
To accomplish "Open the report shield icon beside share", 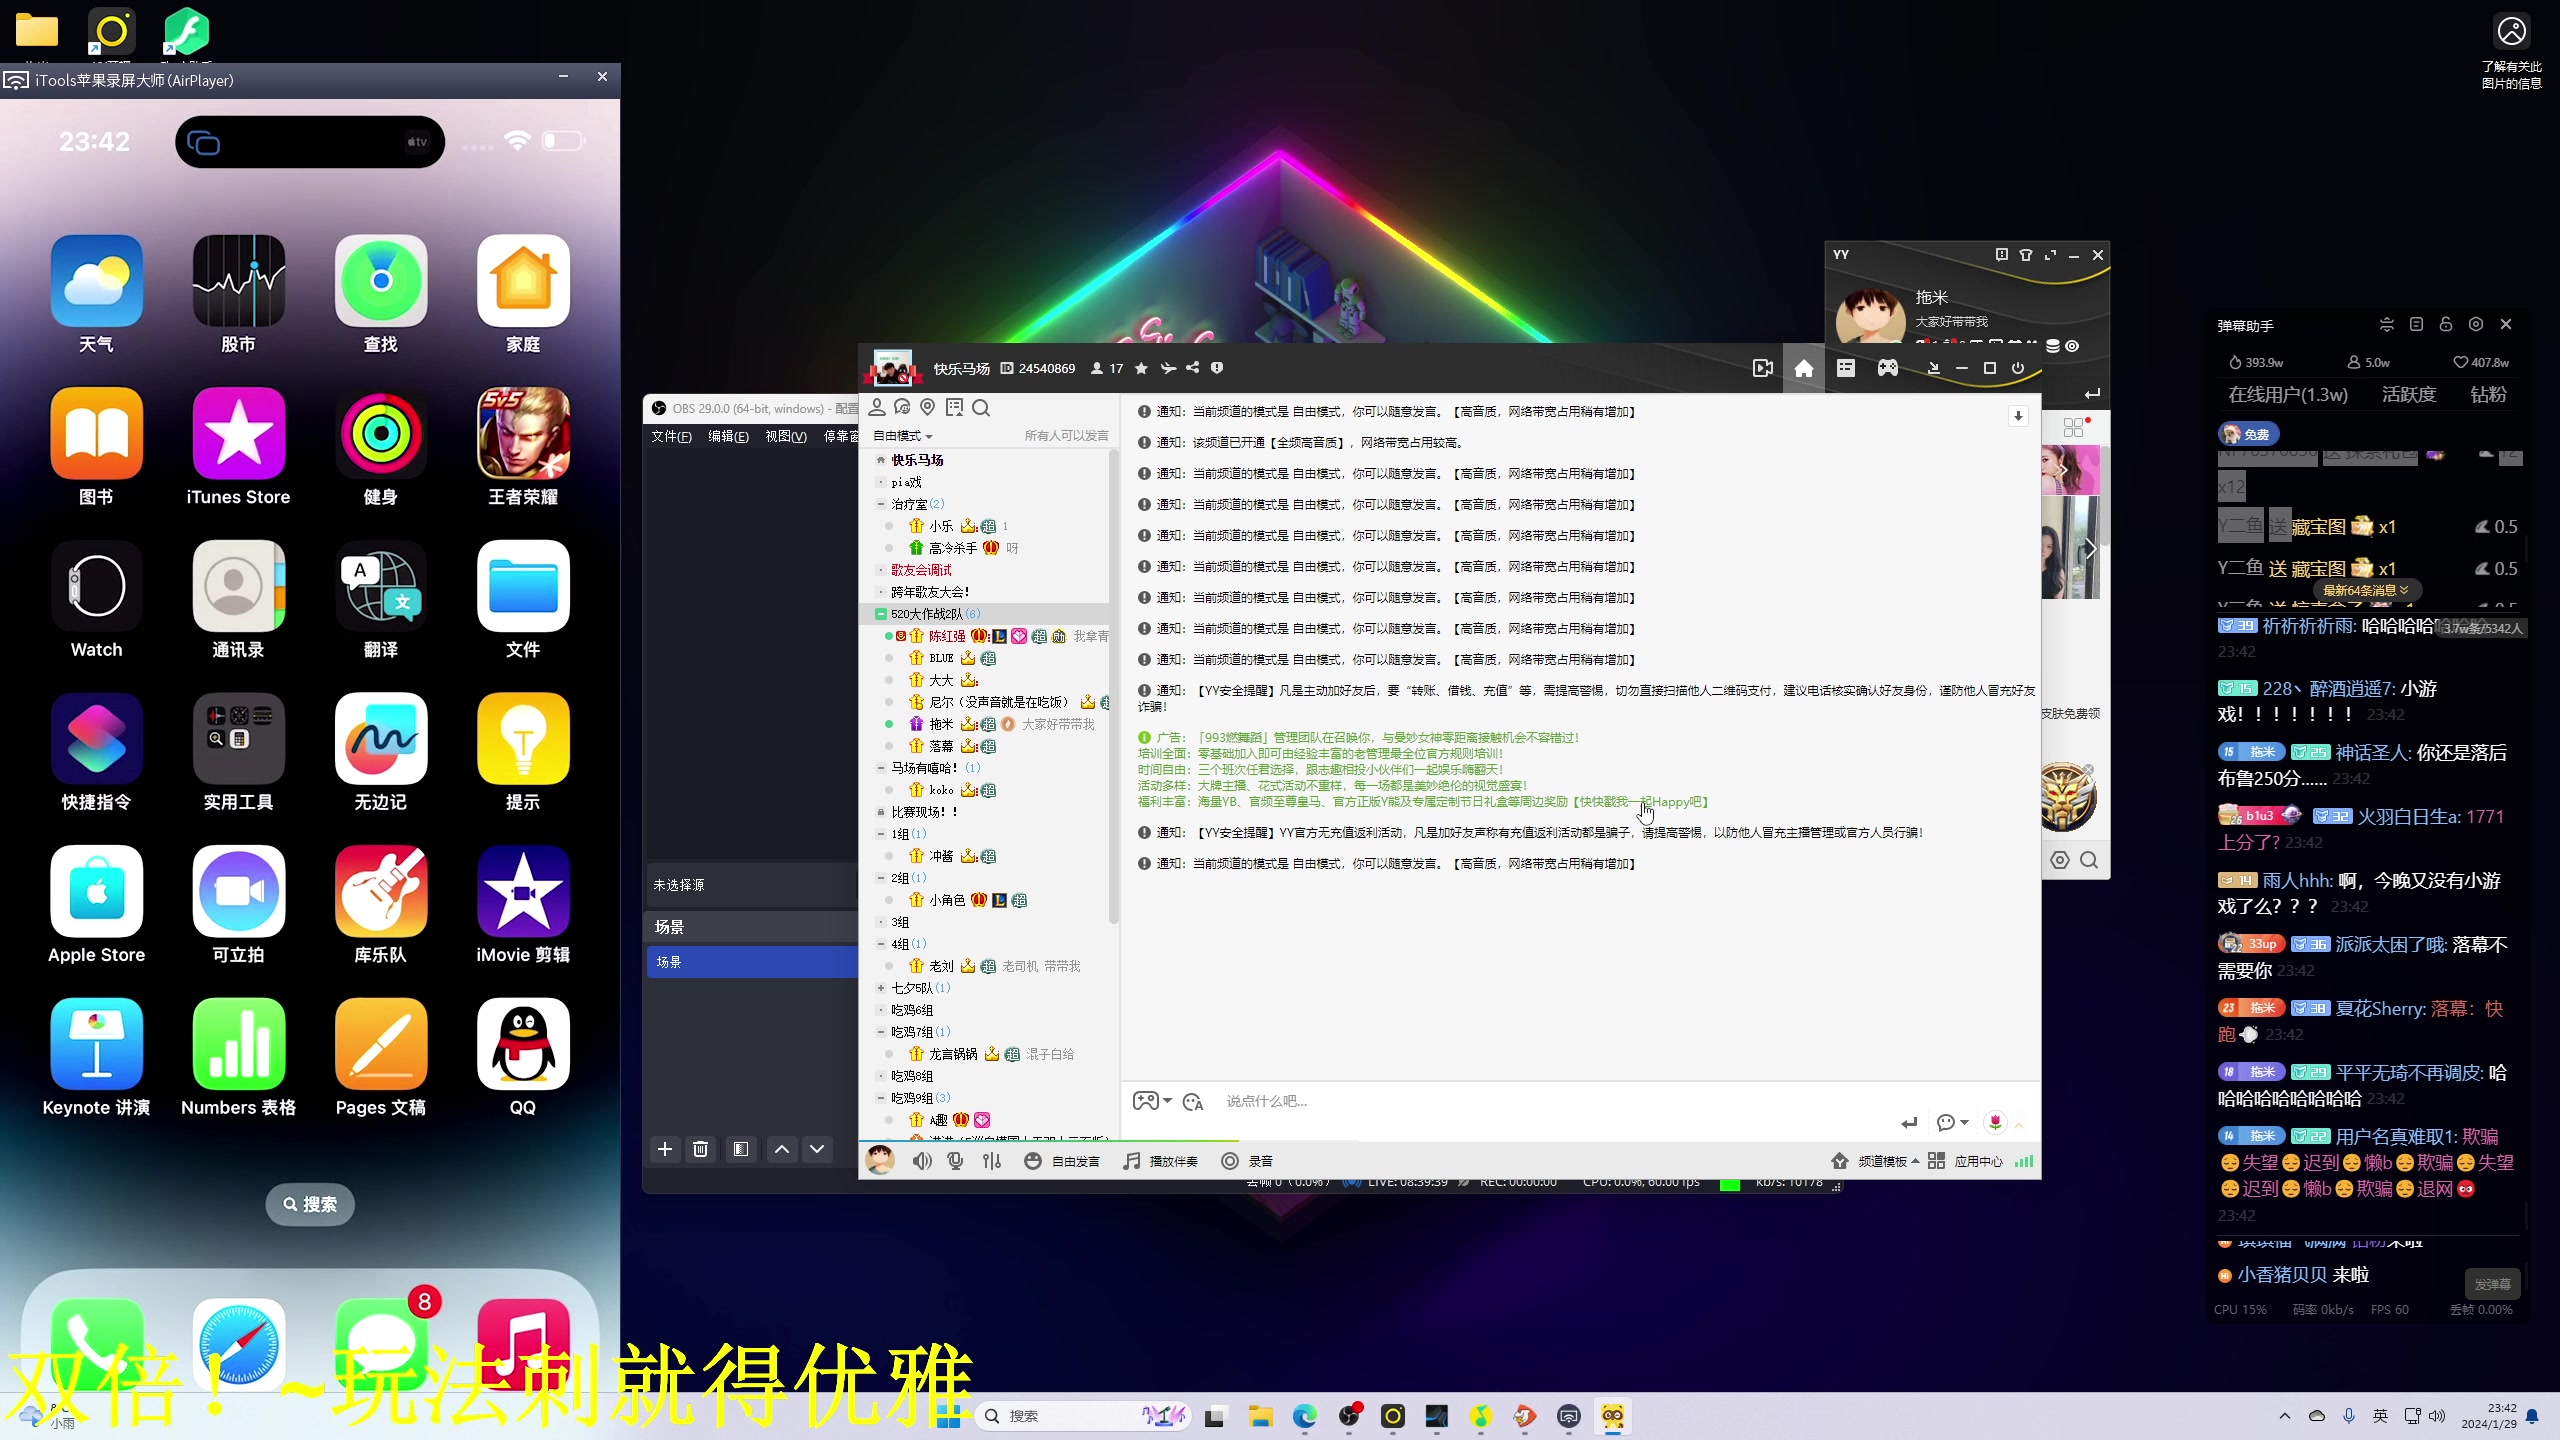I will coord(1217,368).
